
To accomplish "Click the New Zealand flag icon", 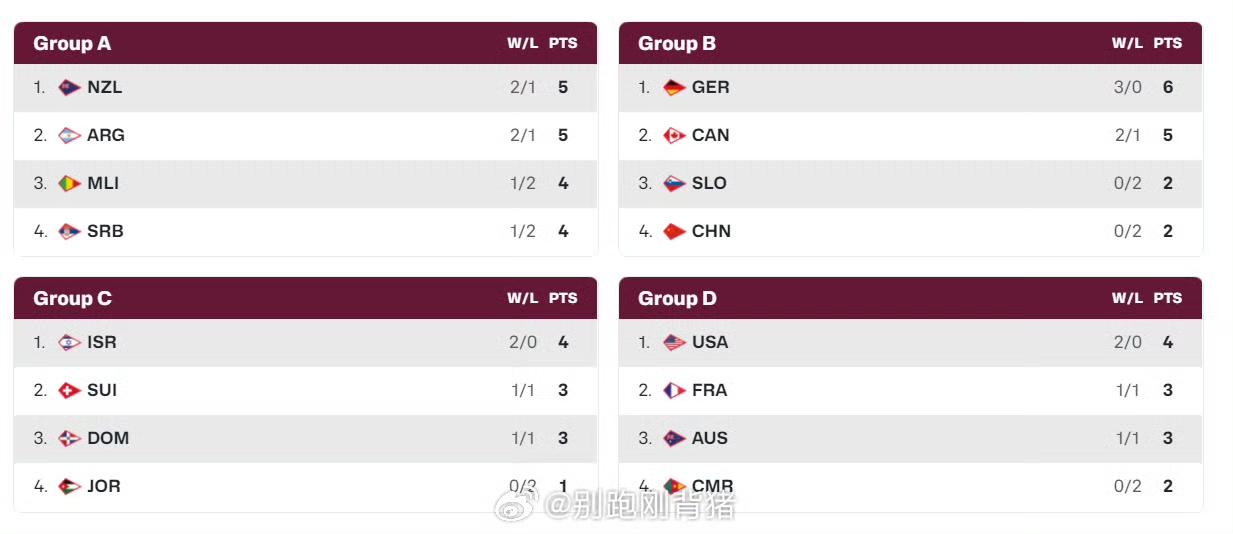I will coord(69,87).
